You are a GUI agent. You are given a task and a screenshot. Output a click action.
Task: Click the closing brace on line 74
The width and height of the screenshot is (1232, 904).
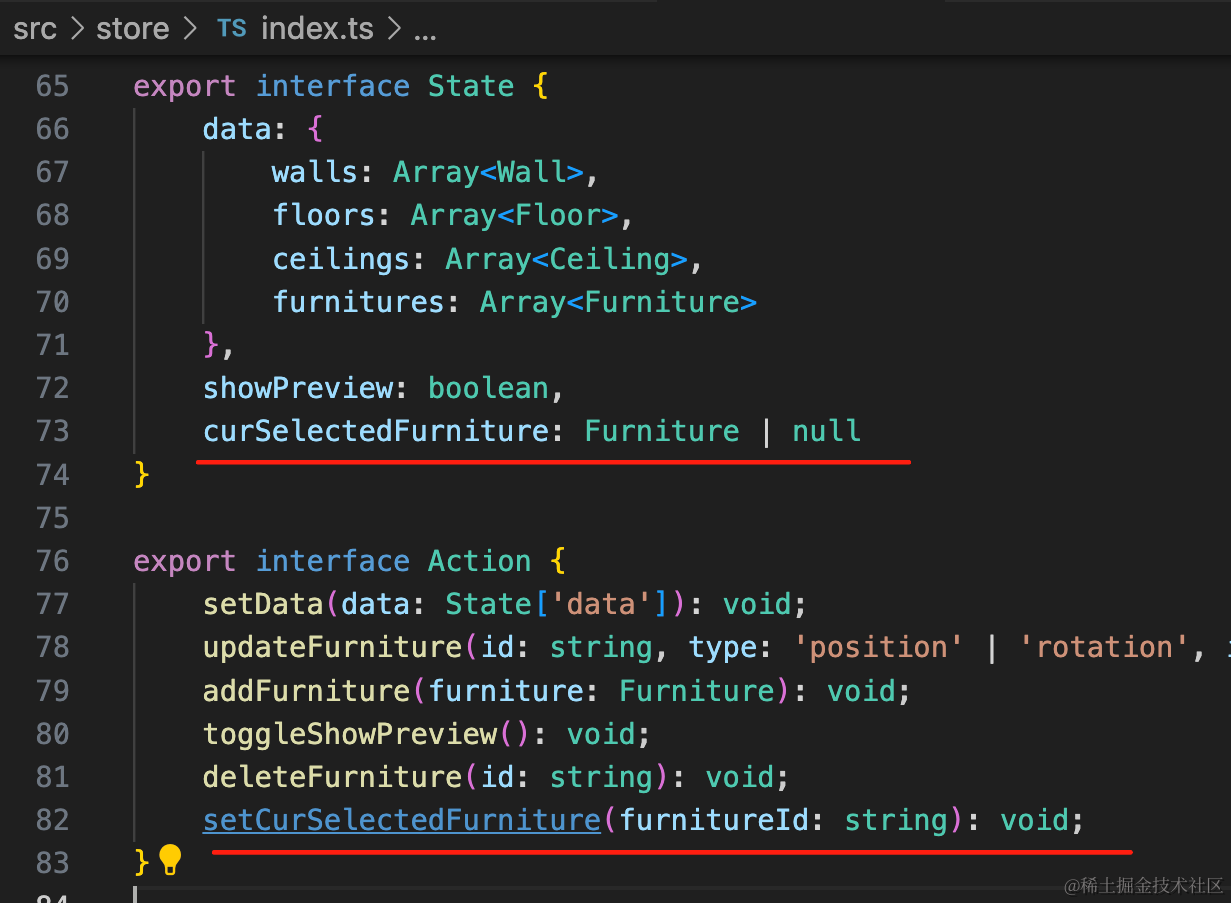click(142, 474)
